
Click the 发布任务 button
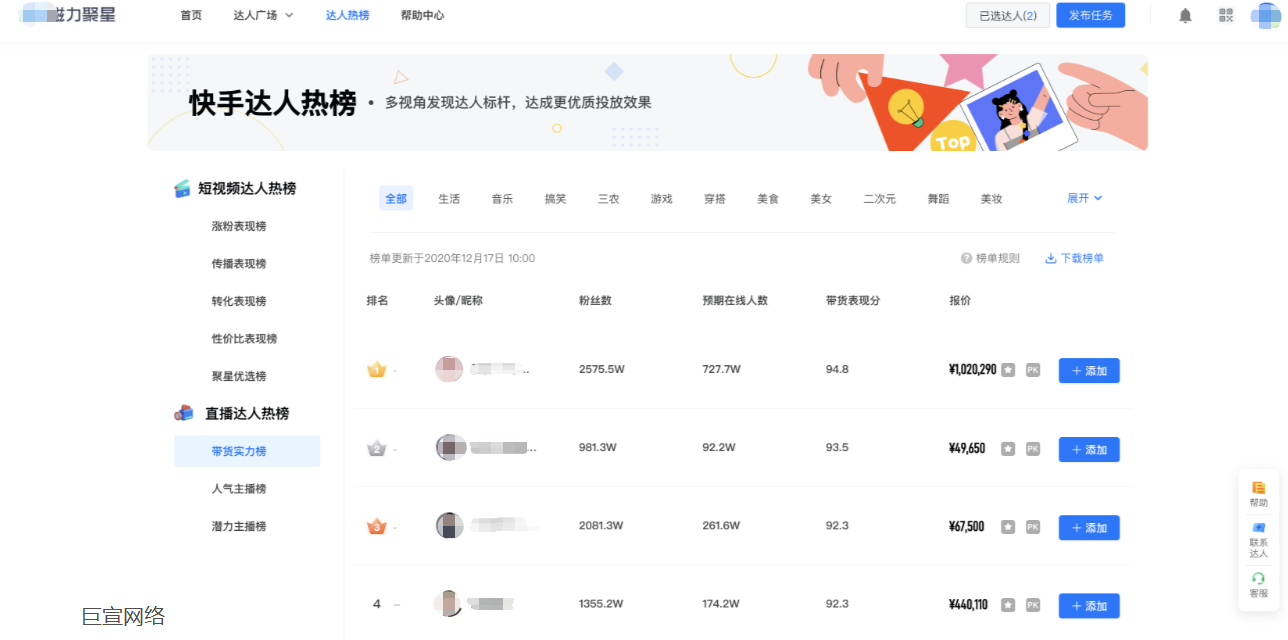pyautogui.click(x=1090, y=15)
